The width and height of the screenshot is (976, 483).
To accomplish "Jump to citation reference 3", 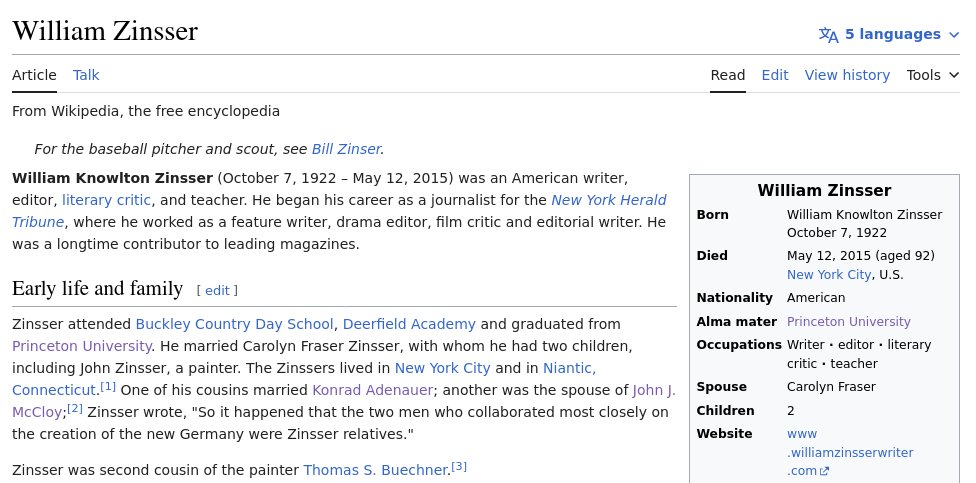I will (459, 466).
